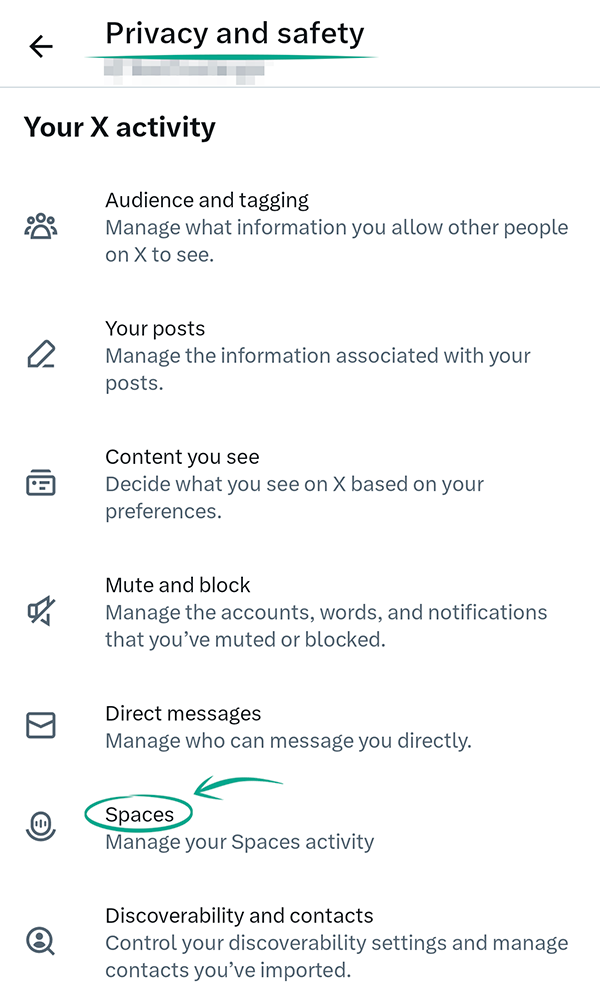The height and width of the screenshot is (1005, 600).
Task: Click the Your X activity section heading
Action: (119, 127)
